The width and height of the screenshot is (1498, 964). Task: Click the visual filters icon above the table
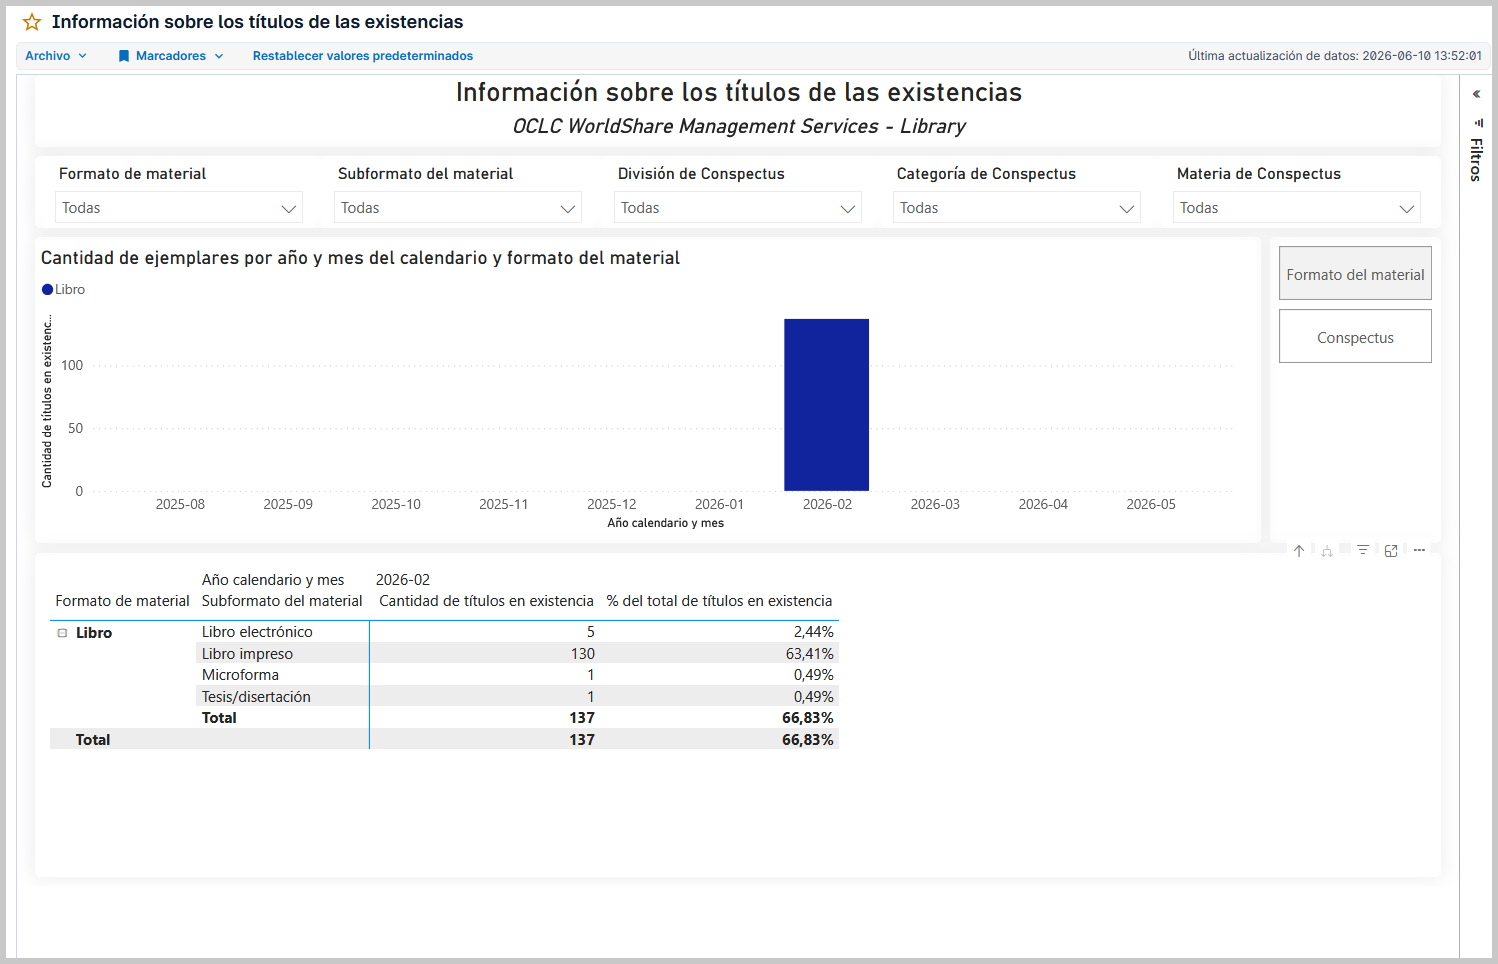pos(1363,551)
